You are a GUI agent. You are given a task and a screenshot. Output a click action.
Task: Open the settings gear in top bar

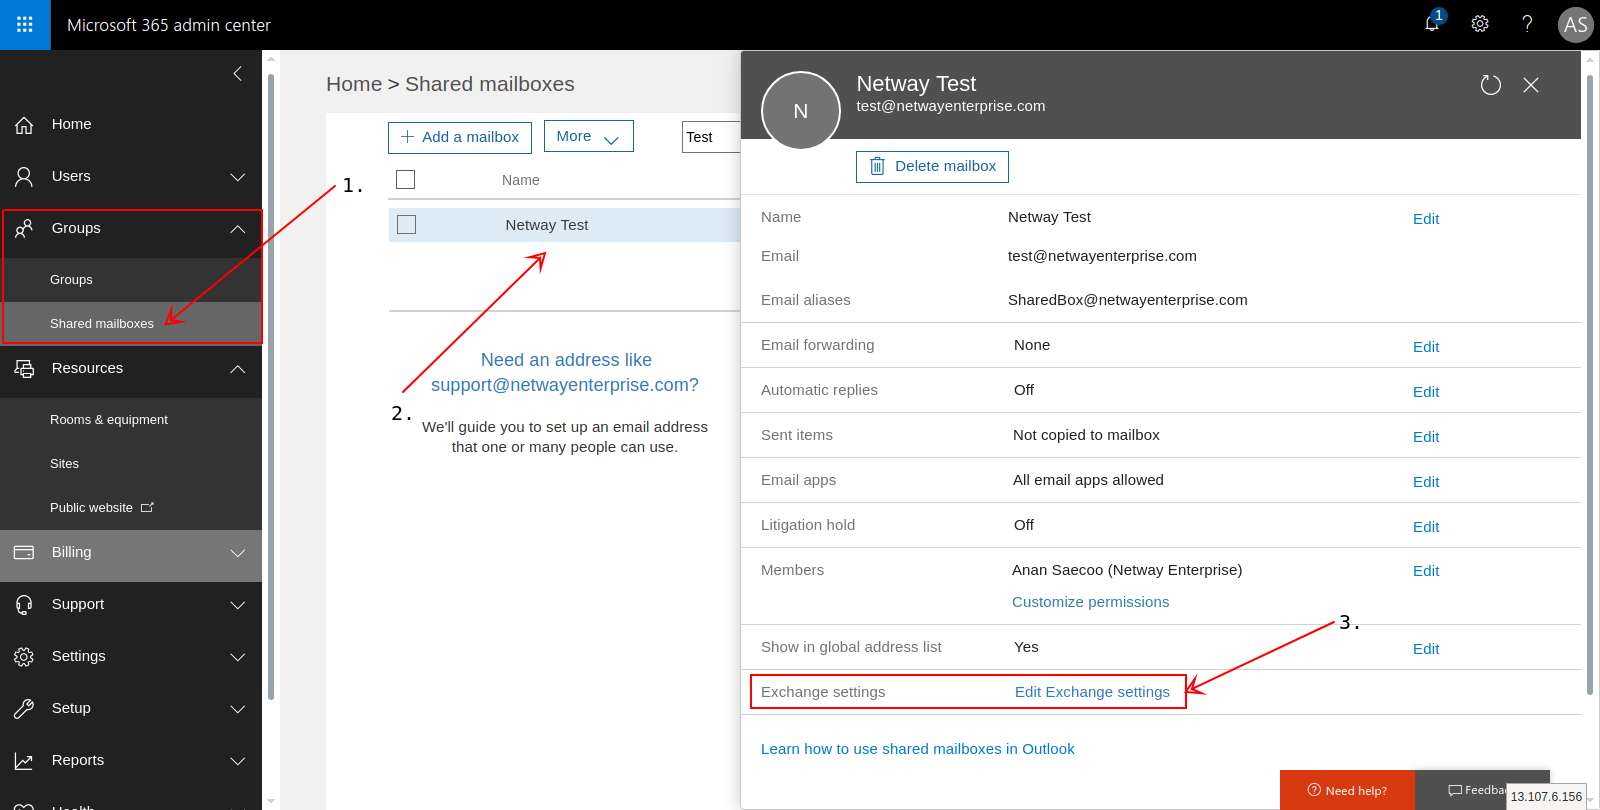(x=1480, y=24)
